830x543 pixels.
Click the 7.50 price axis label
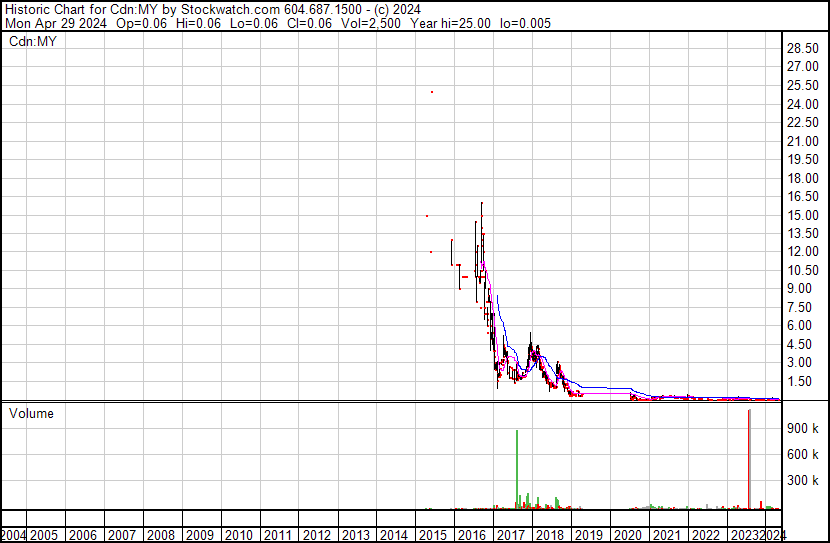tap(799, 307)
